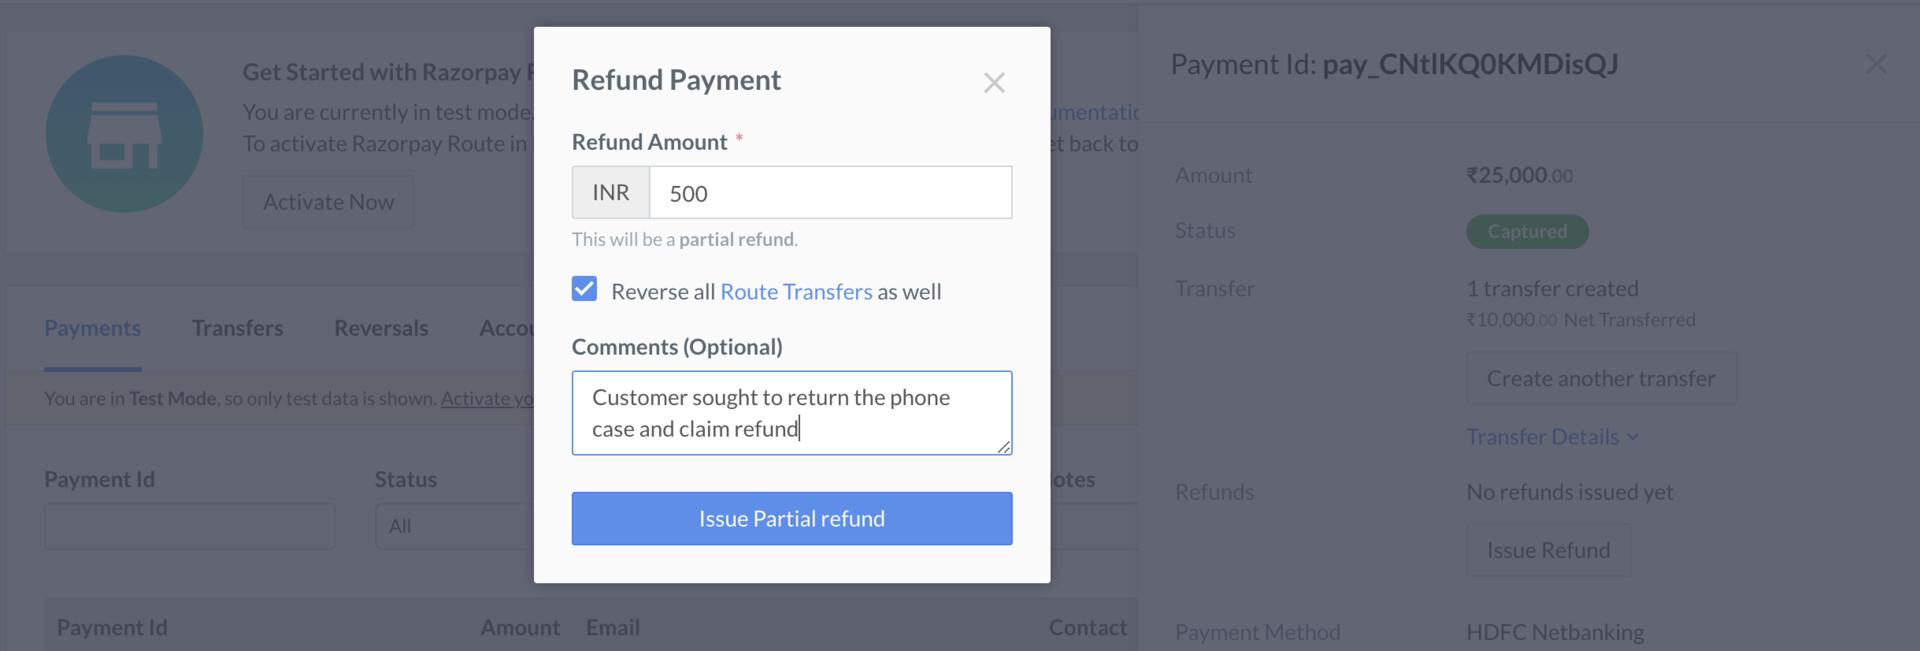Click the Payment Id filter field
Viewport: 1920px width, 651px height.
click(189, 525)
